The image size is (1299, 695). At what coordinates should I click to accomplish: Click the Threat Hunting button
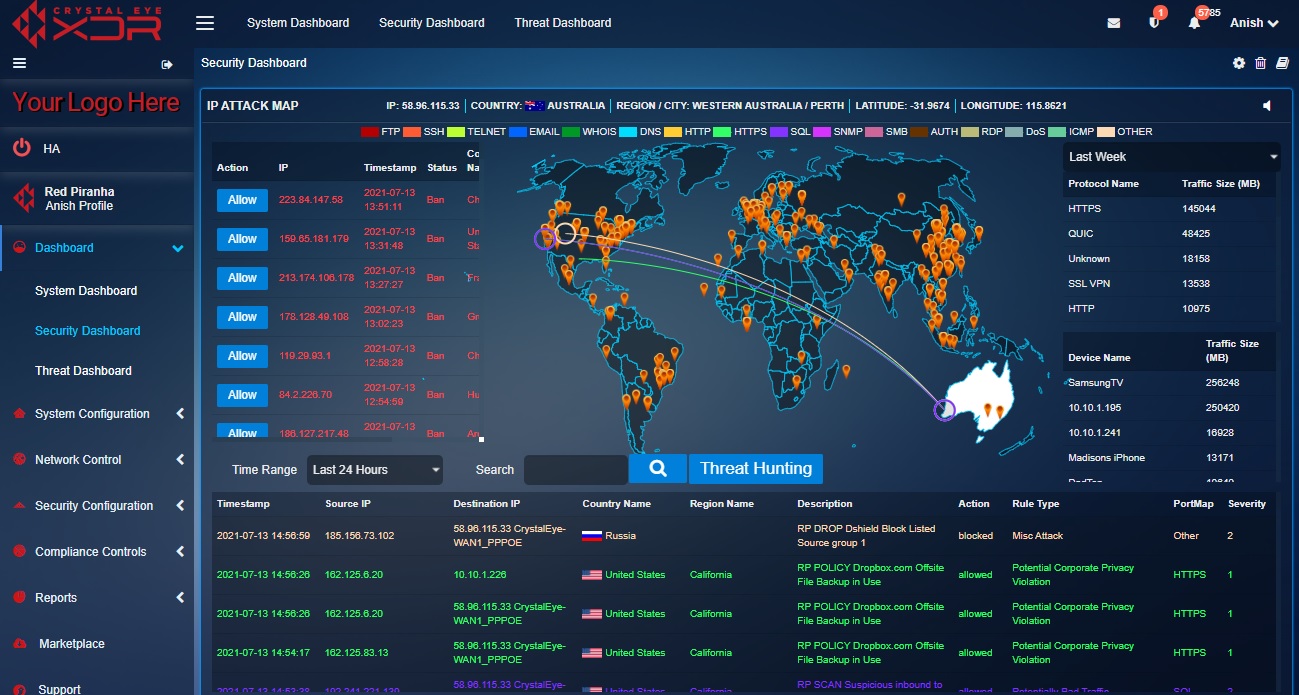(756, 468)
